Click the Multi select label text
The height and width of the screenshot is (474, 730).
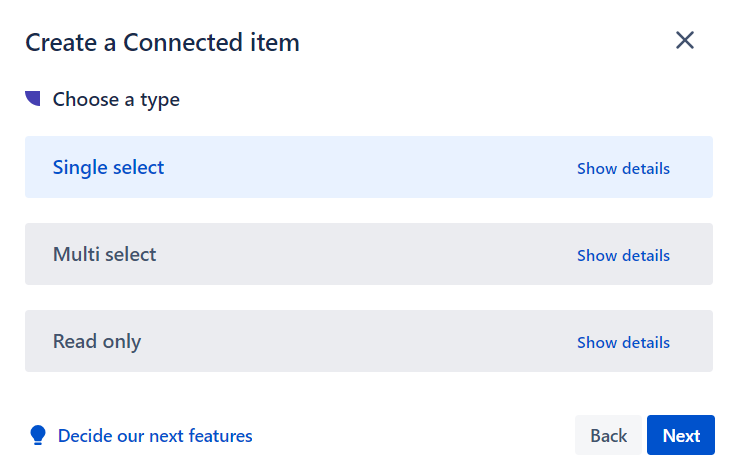pyautogui.click(x=104, y=254)
